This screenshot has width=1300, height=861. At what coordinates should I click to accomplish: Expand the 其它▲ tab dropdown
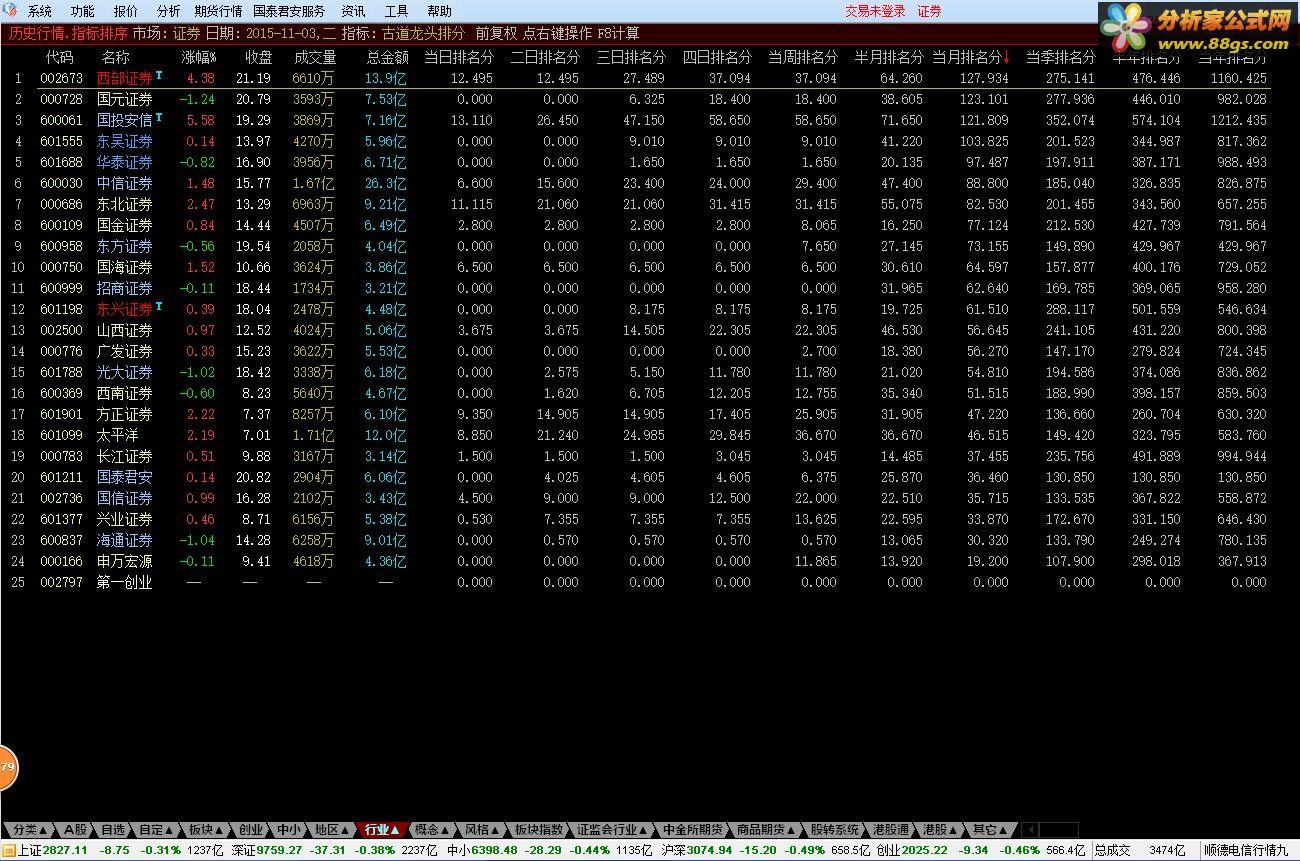point(990,830)
